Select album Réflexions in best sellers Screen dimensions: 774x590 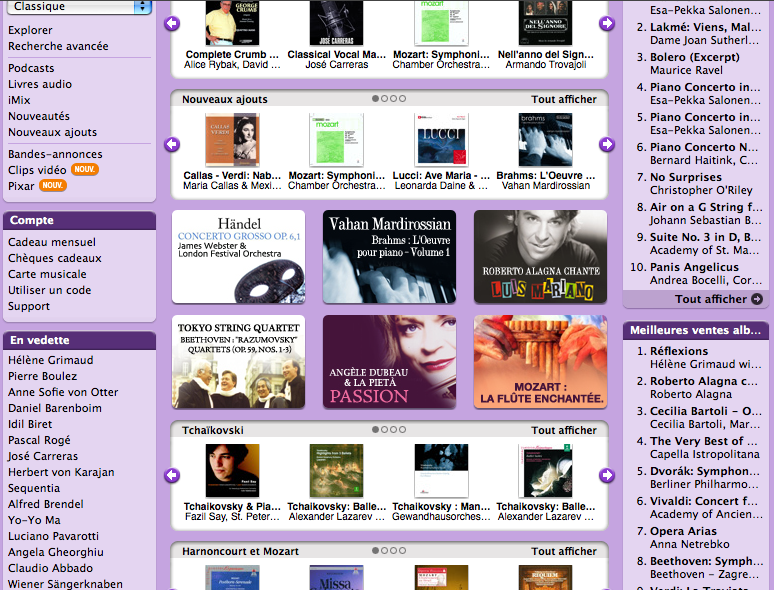tap(679, 351)
